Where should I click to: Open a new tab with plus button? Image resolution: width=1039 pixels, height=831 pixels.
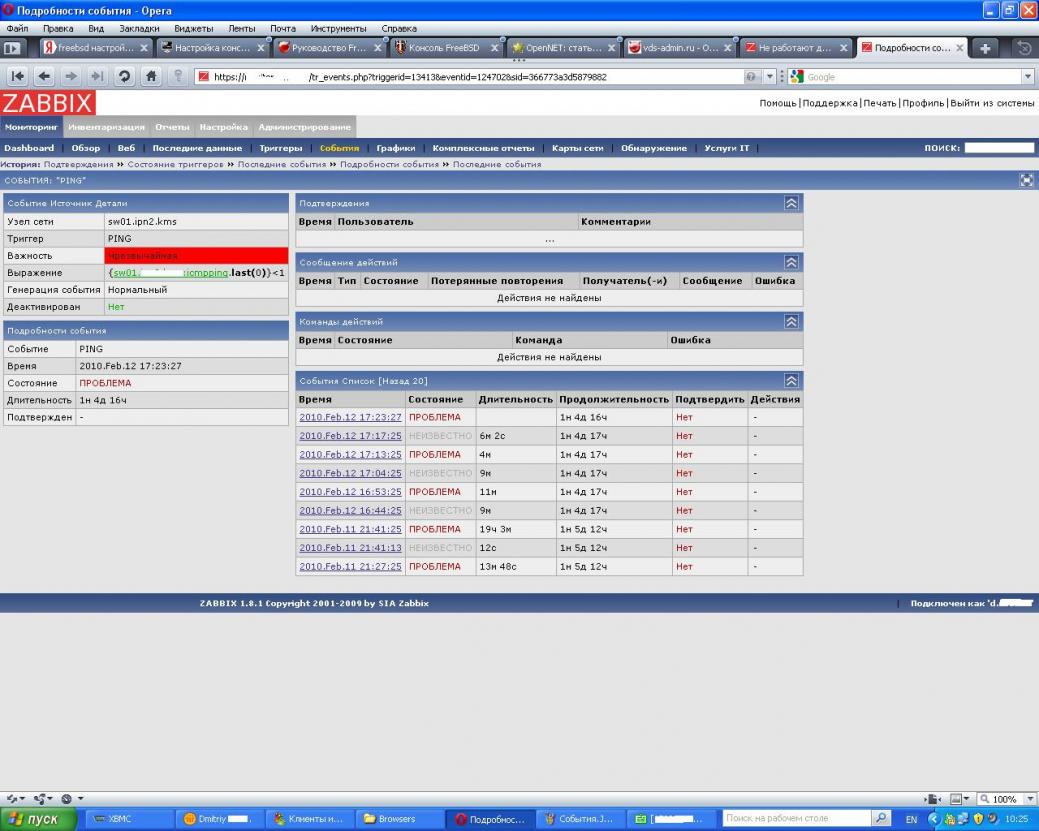point(985,48)
